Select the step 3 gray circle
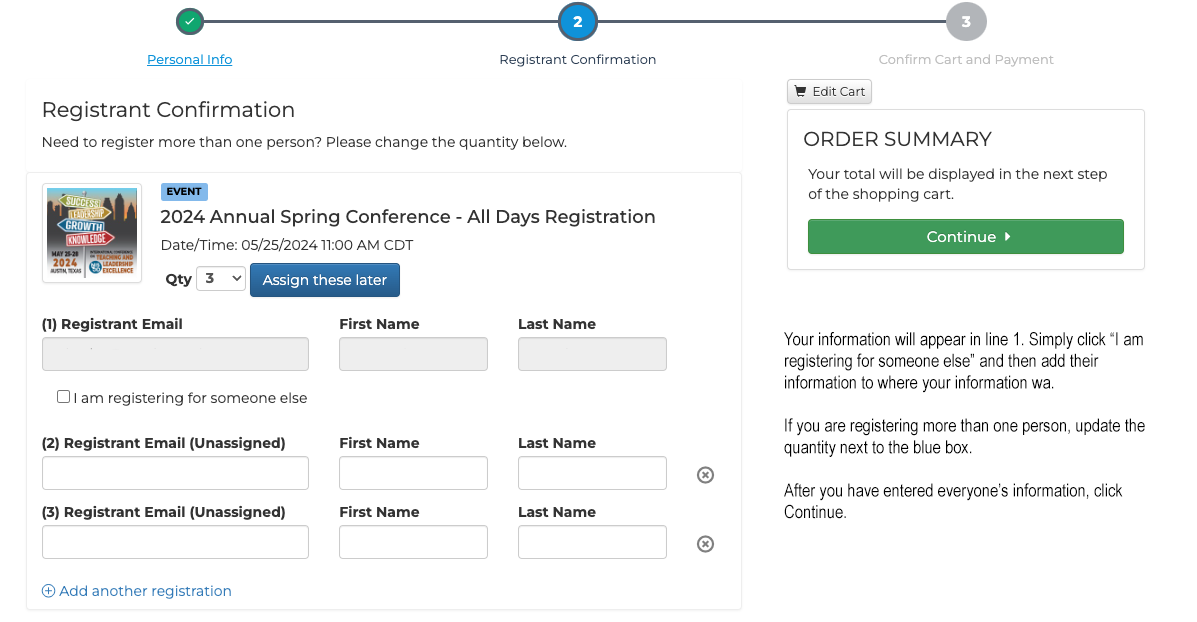Viewport: 1197px width, 622px height. click(x=966, y=20)
